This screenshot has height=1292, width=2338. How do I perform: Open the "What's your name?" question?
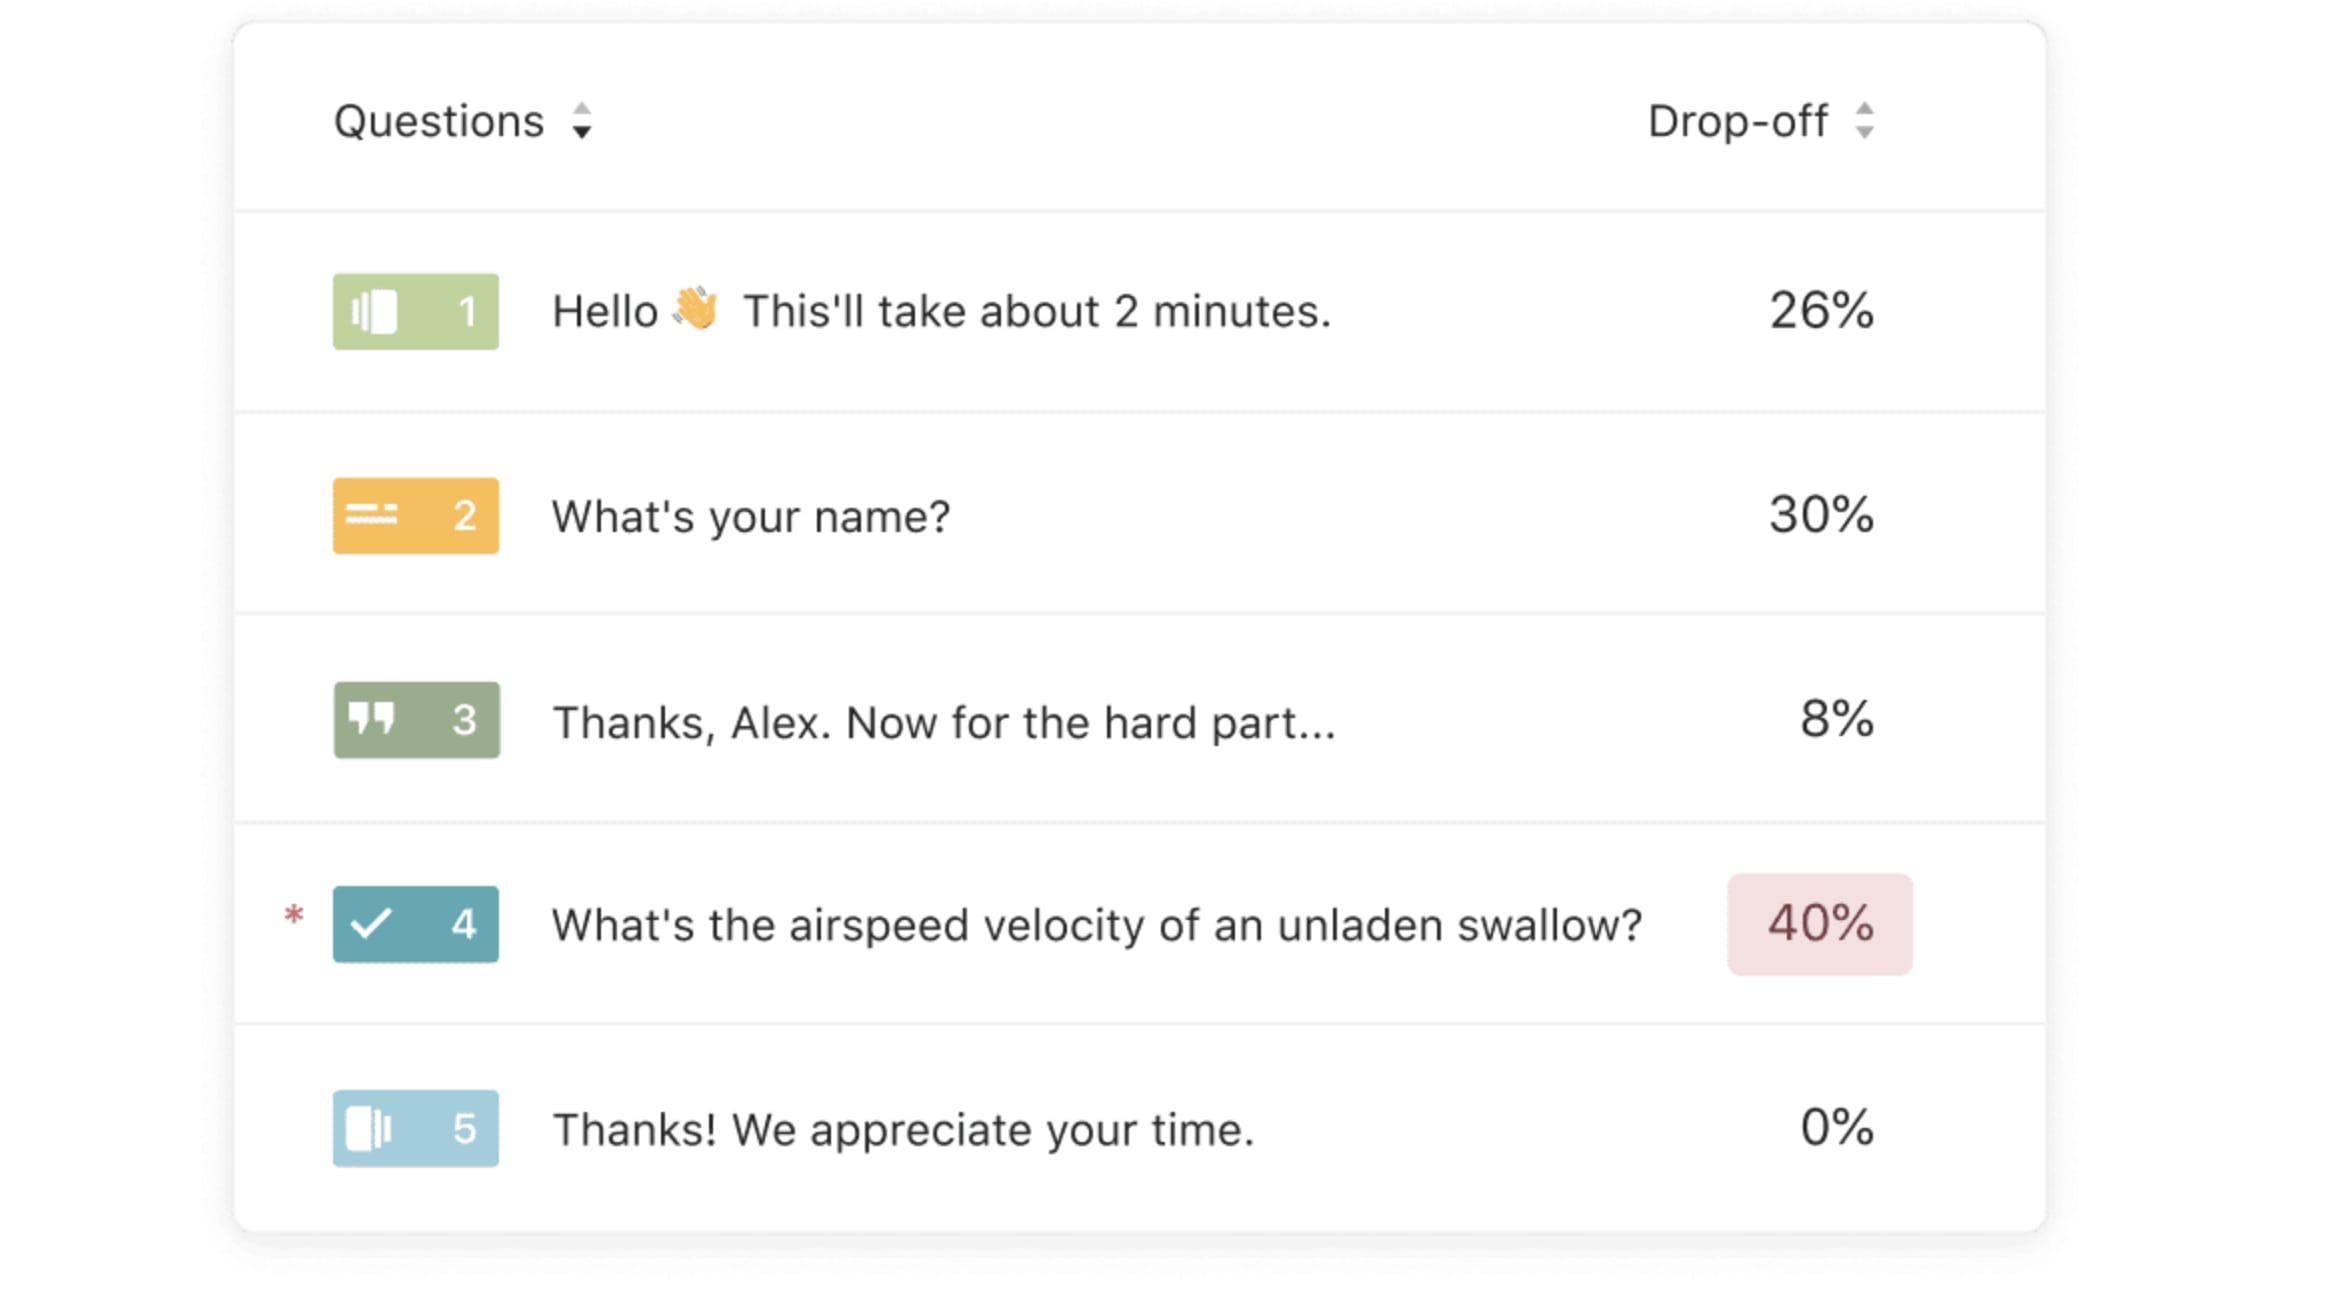click(x=751, y=517)
